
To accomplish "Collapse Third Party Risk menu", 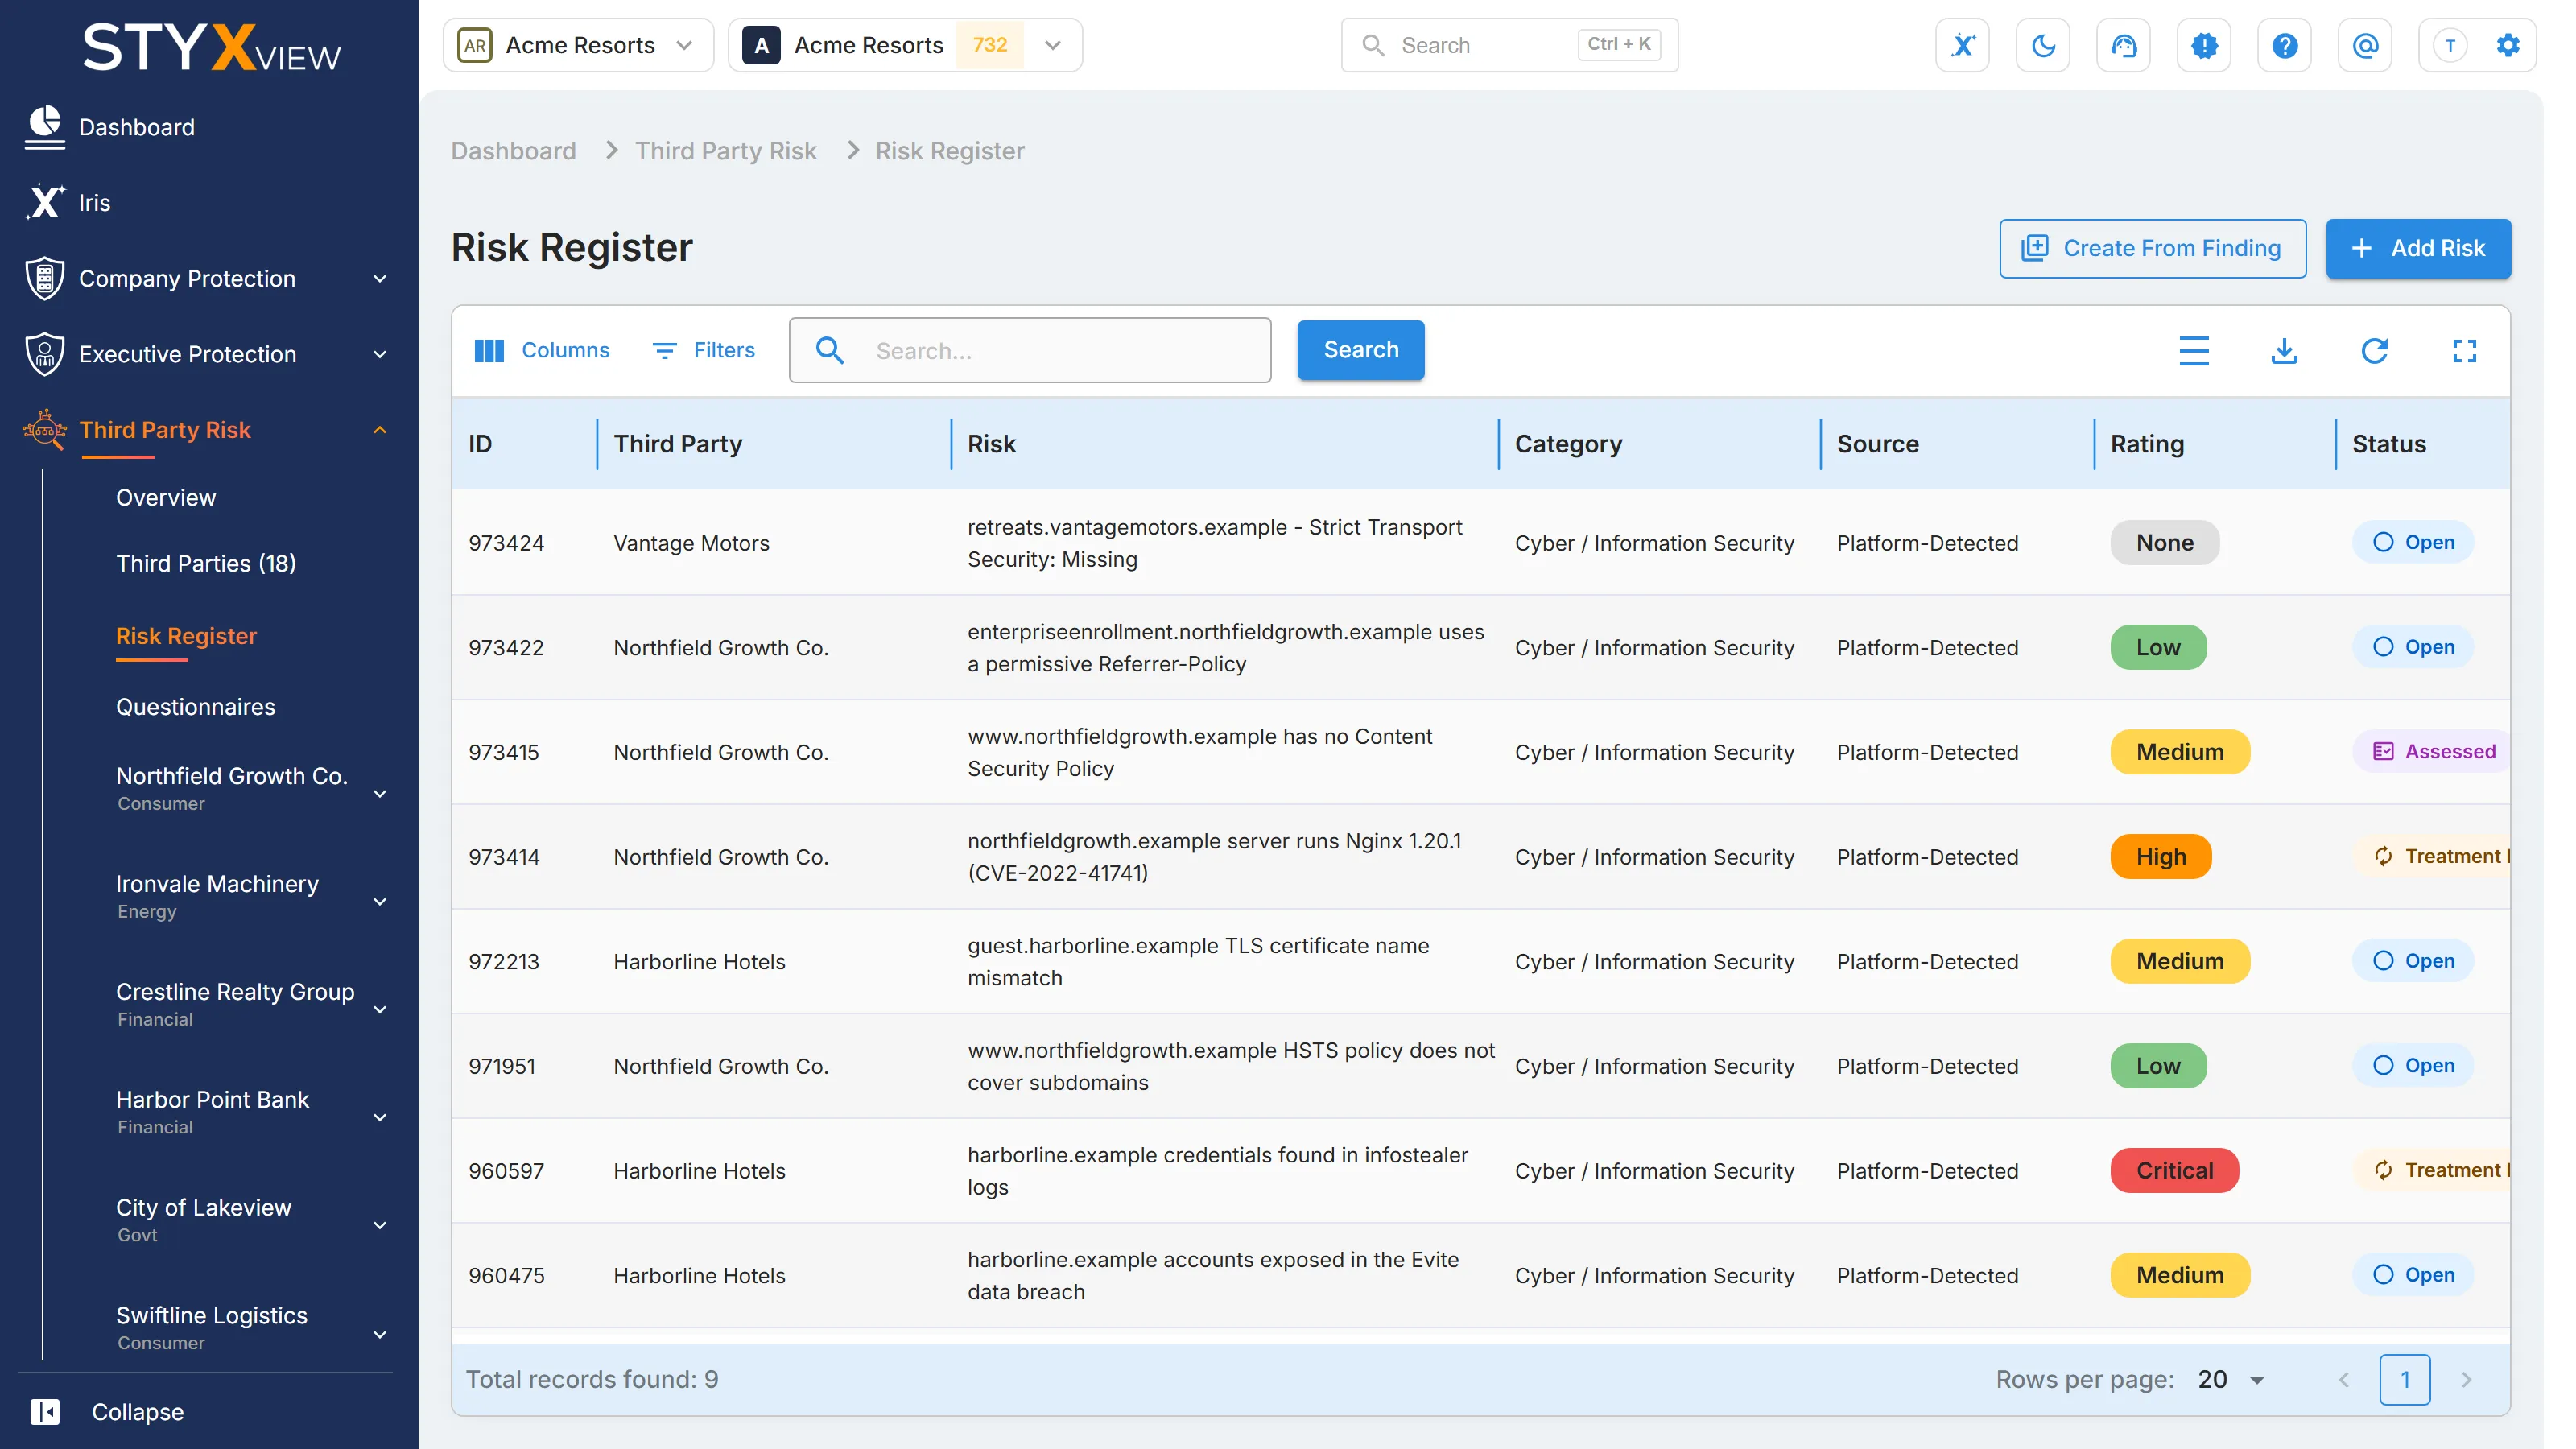I will pyautogui.click(x=380, y=430).
